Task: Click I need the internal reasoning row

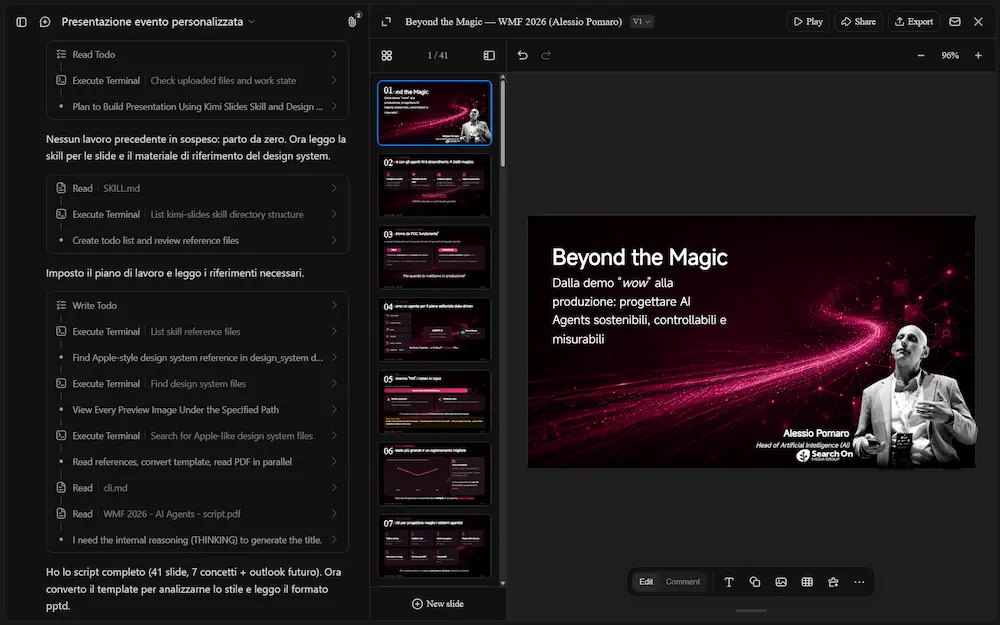Action: (x=197, y=540)
